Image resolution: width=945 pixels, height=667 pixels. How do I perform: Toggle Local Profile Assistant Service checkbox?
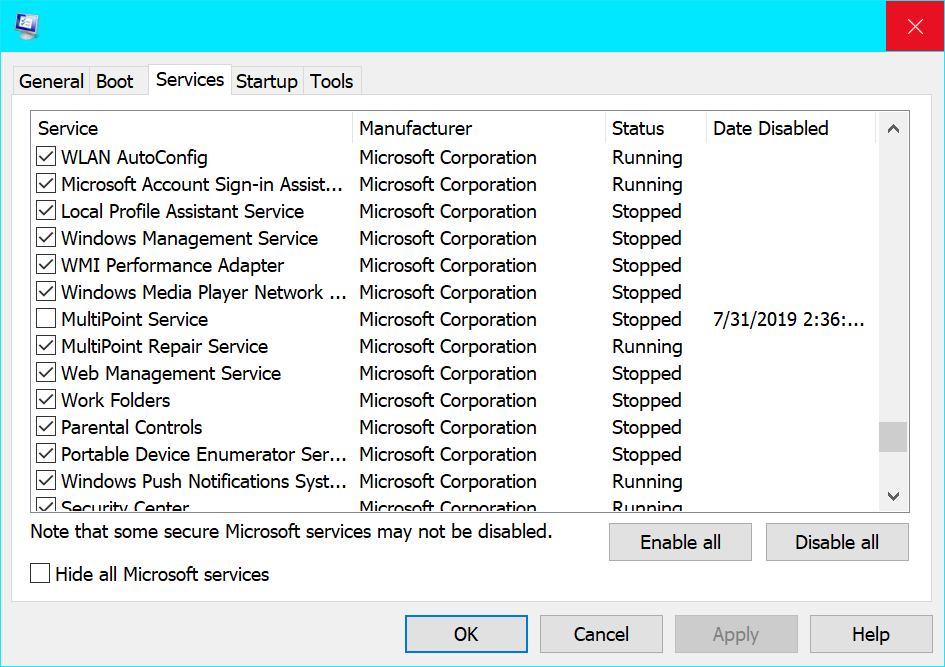[x=46, y=211]
